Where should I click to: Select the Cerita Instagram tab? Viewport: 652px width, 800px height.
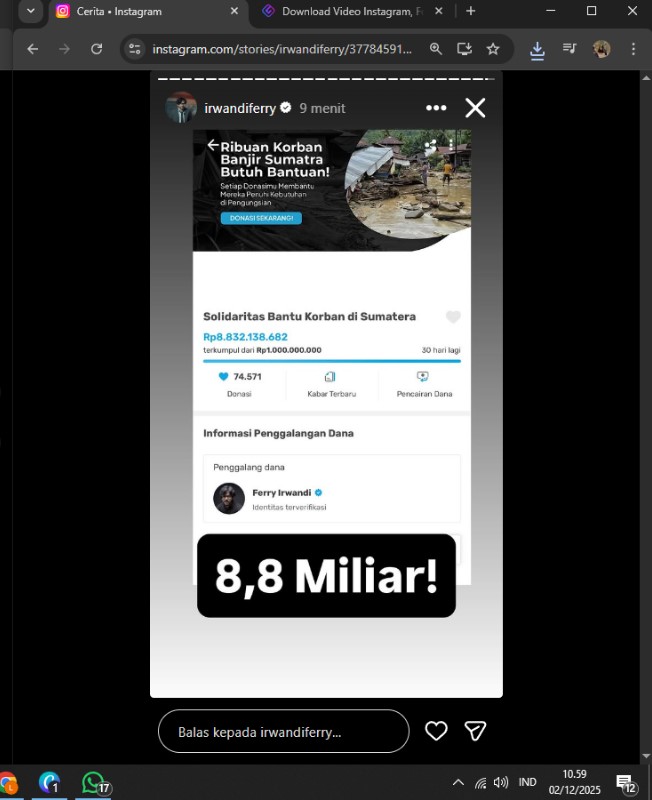click(x=147, y=11)
